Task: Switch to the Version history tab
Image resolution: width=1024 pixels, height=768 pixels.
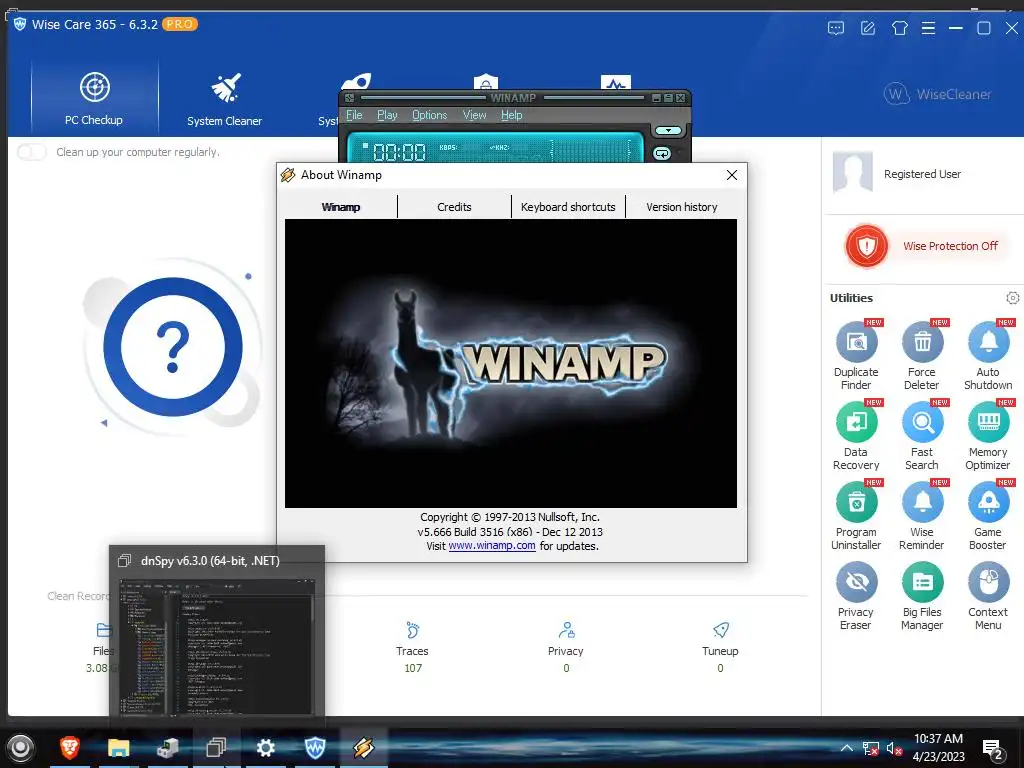Action: tap(682, 207)
